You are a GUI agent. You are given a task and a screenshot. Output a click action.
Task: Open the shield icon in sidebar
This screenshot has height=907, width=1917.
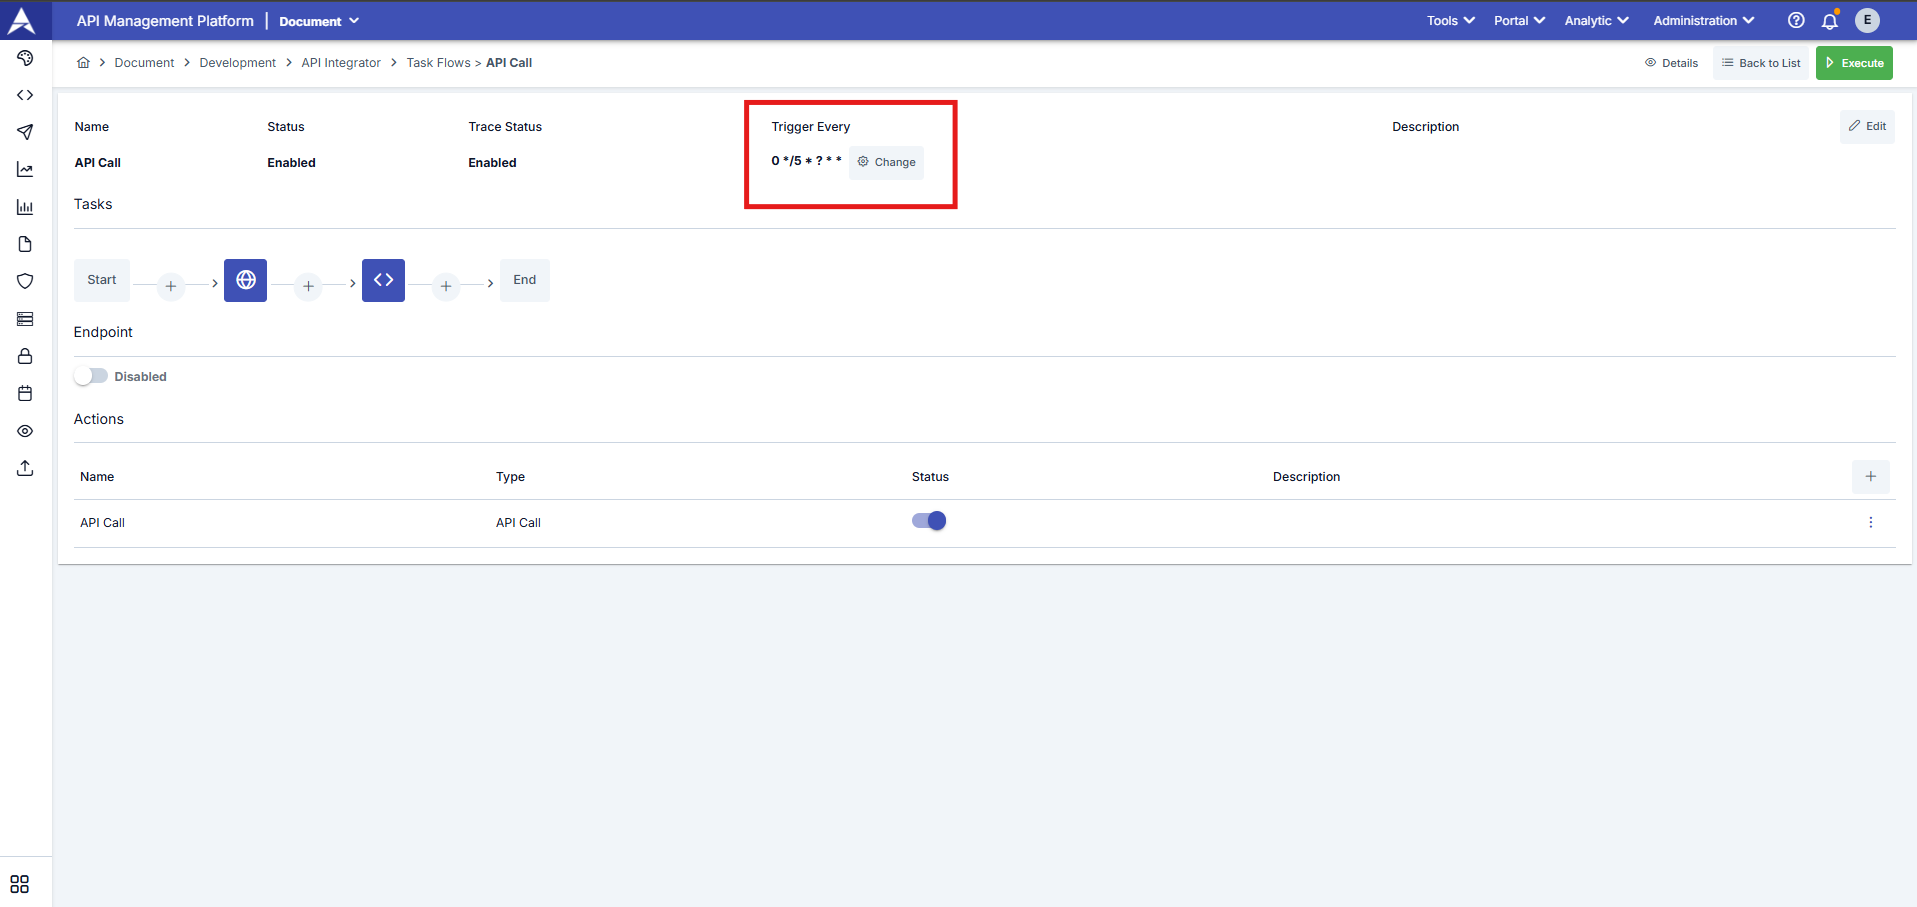coord(25,282)
